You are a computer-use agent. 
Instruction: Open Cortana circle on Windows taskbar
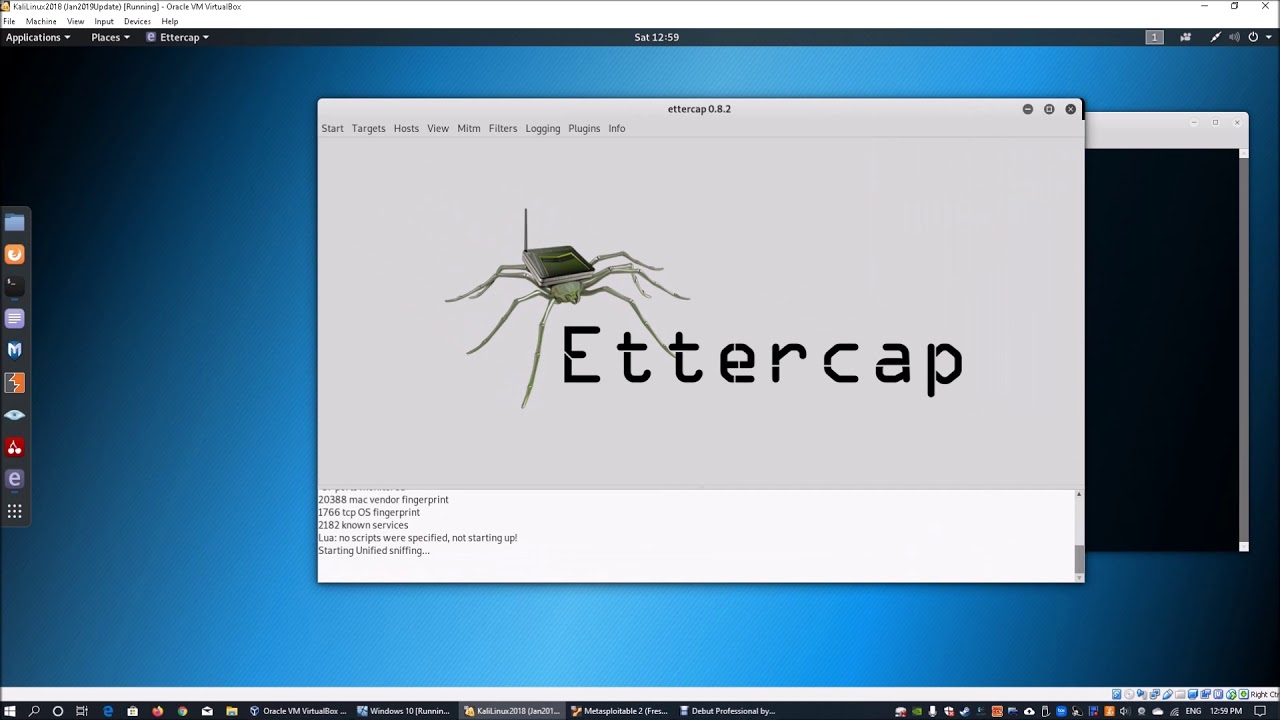tap(58, 711)
